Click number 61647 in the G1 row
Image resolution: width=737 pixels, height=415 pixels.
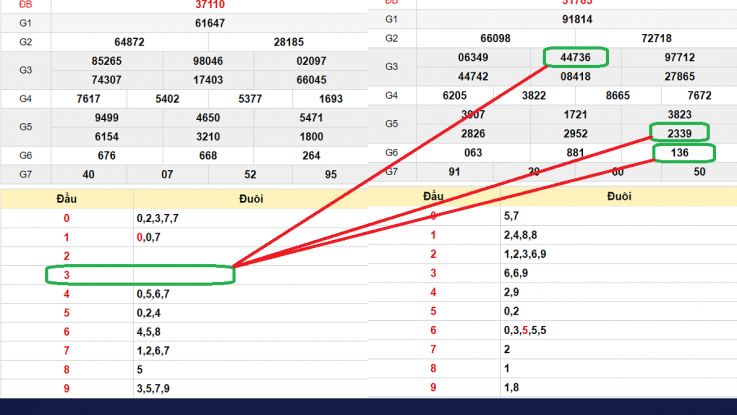click(x=210, y=23)
